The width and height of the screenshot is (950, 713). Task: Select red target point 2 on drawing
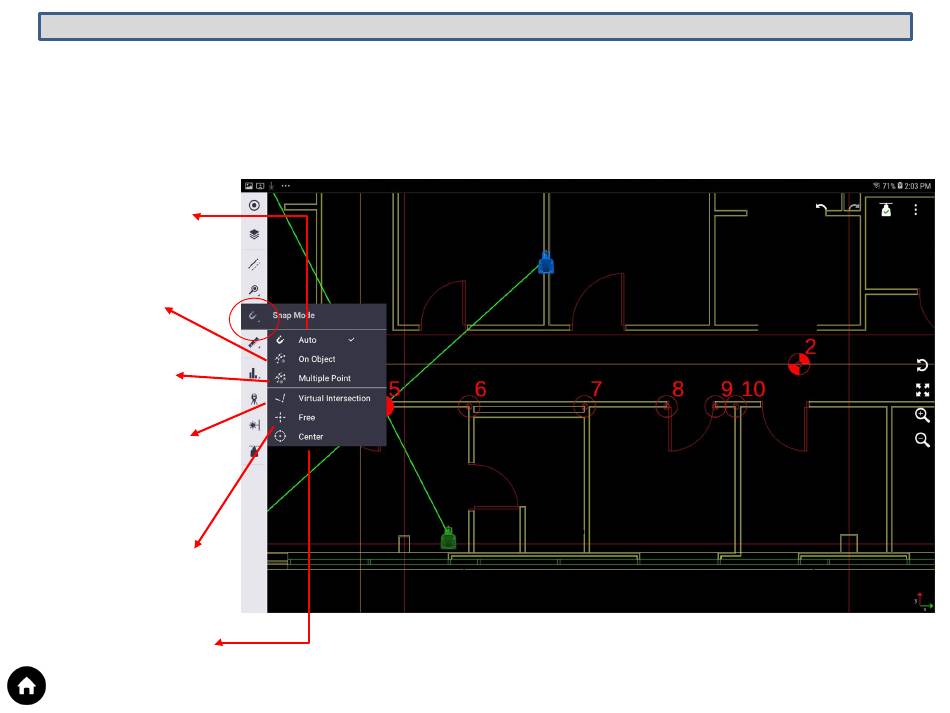click(x=799, y=365)
